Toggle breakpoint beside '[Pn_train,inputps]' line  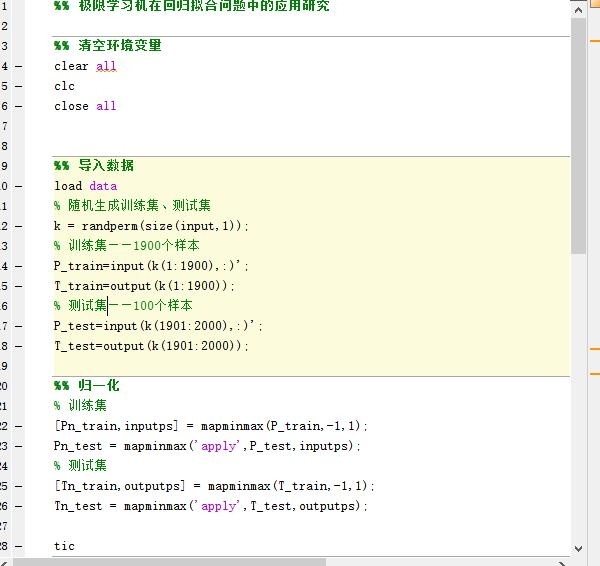pos(18,426)
